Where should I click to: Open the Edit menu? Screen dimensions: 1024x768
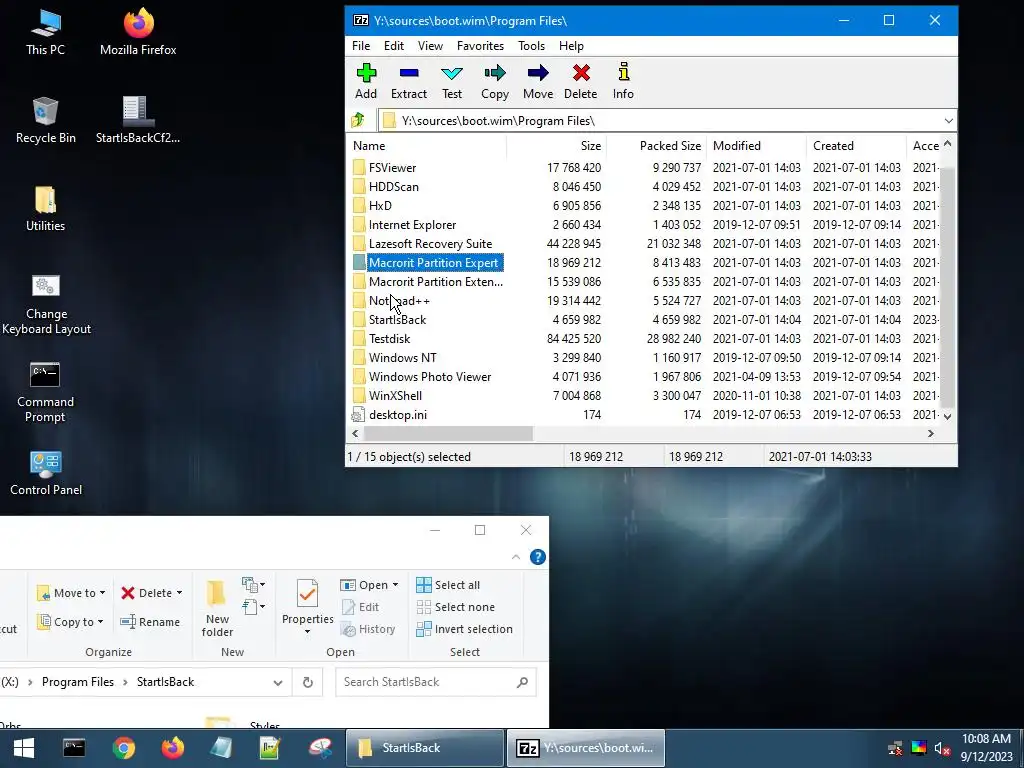(394, 46)
